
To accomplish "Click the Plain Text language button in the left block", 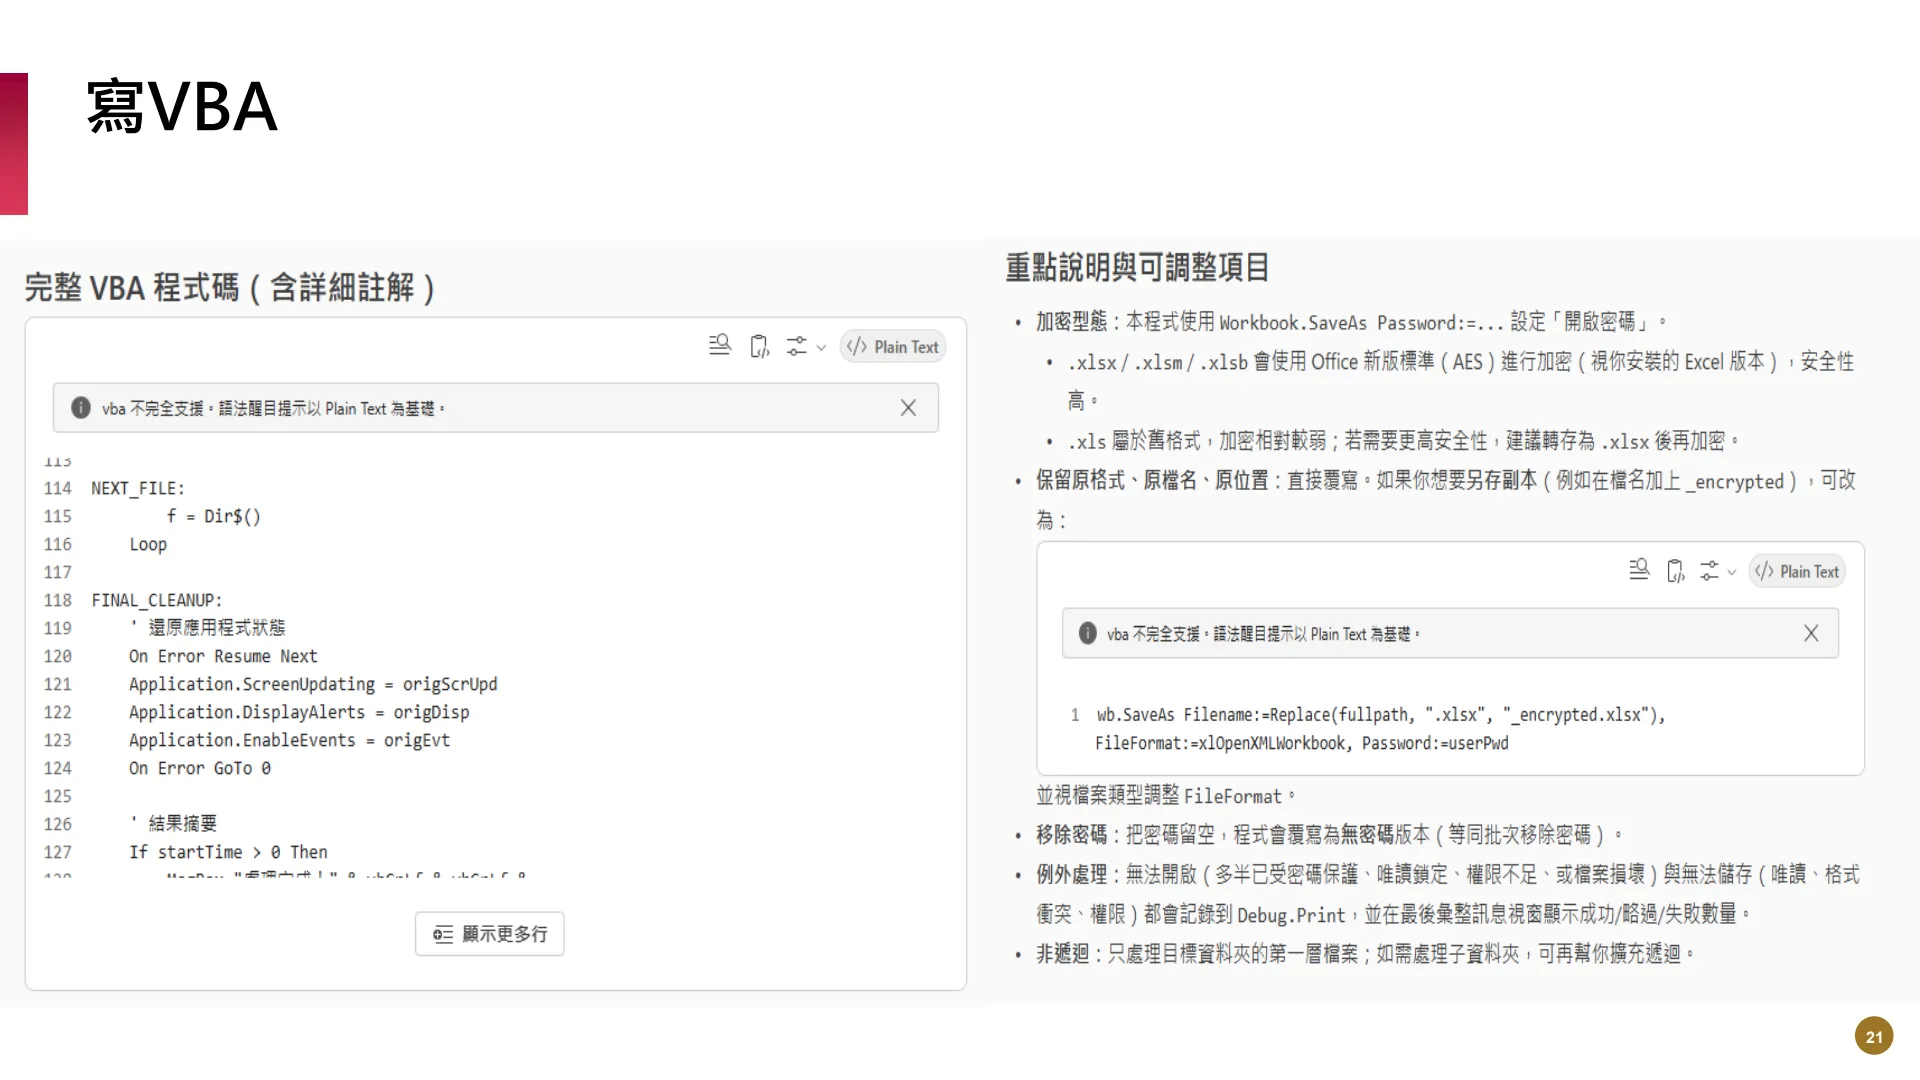I will [892, 347].
